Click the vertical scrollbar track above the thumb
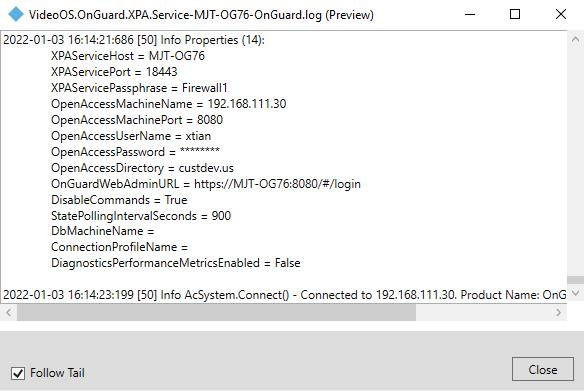The image size is (584, 391). click(x=575, y=161)
